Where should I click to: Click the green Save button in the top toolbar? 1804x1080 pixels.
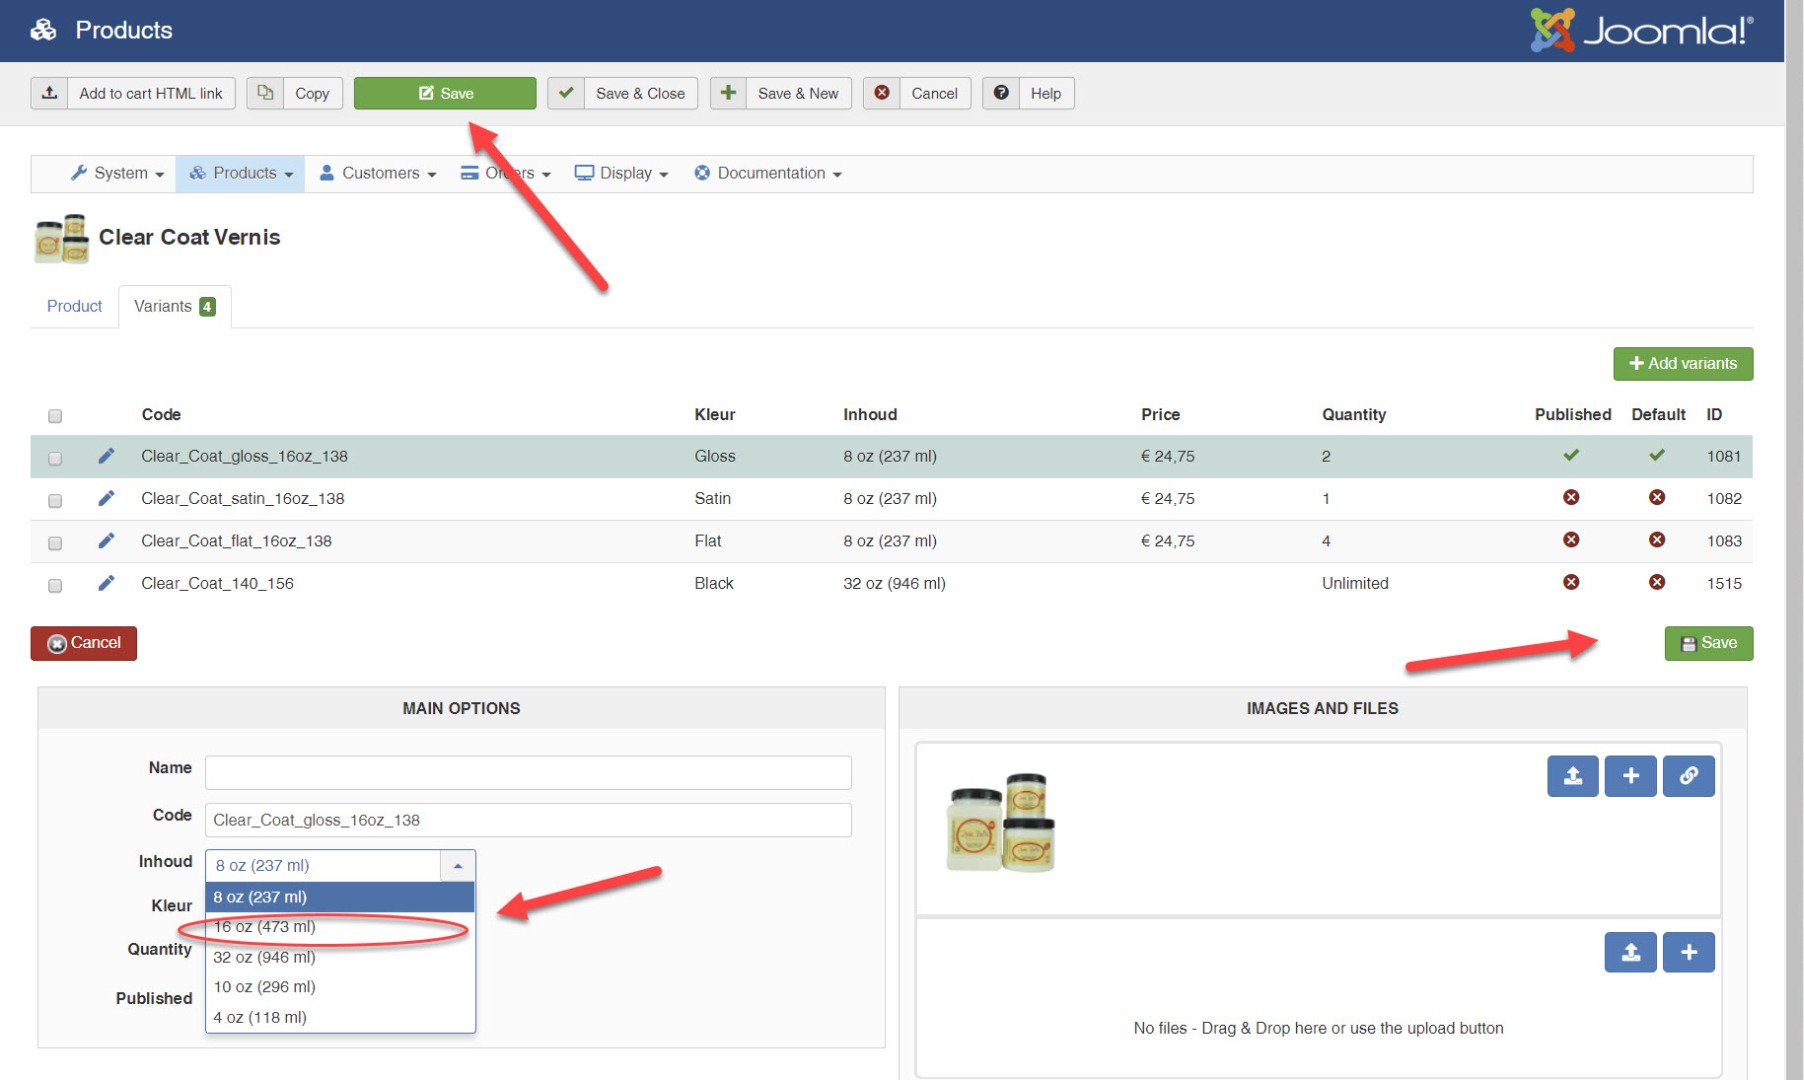(445, 93)
